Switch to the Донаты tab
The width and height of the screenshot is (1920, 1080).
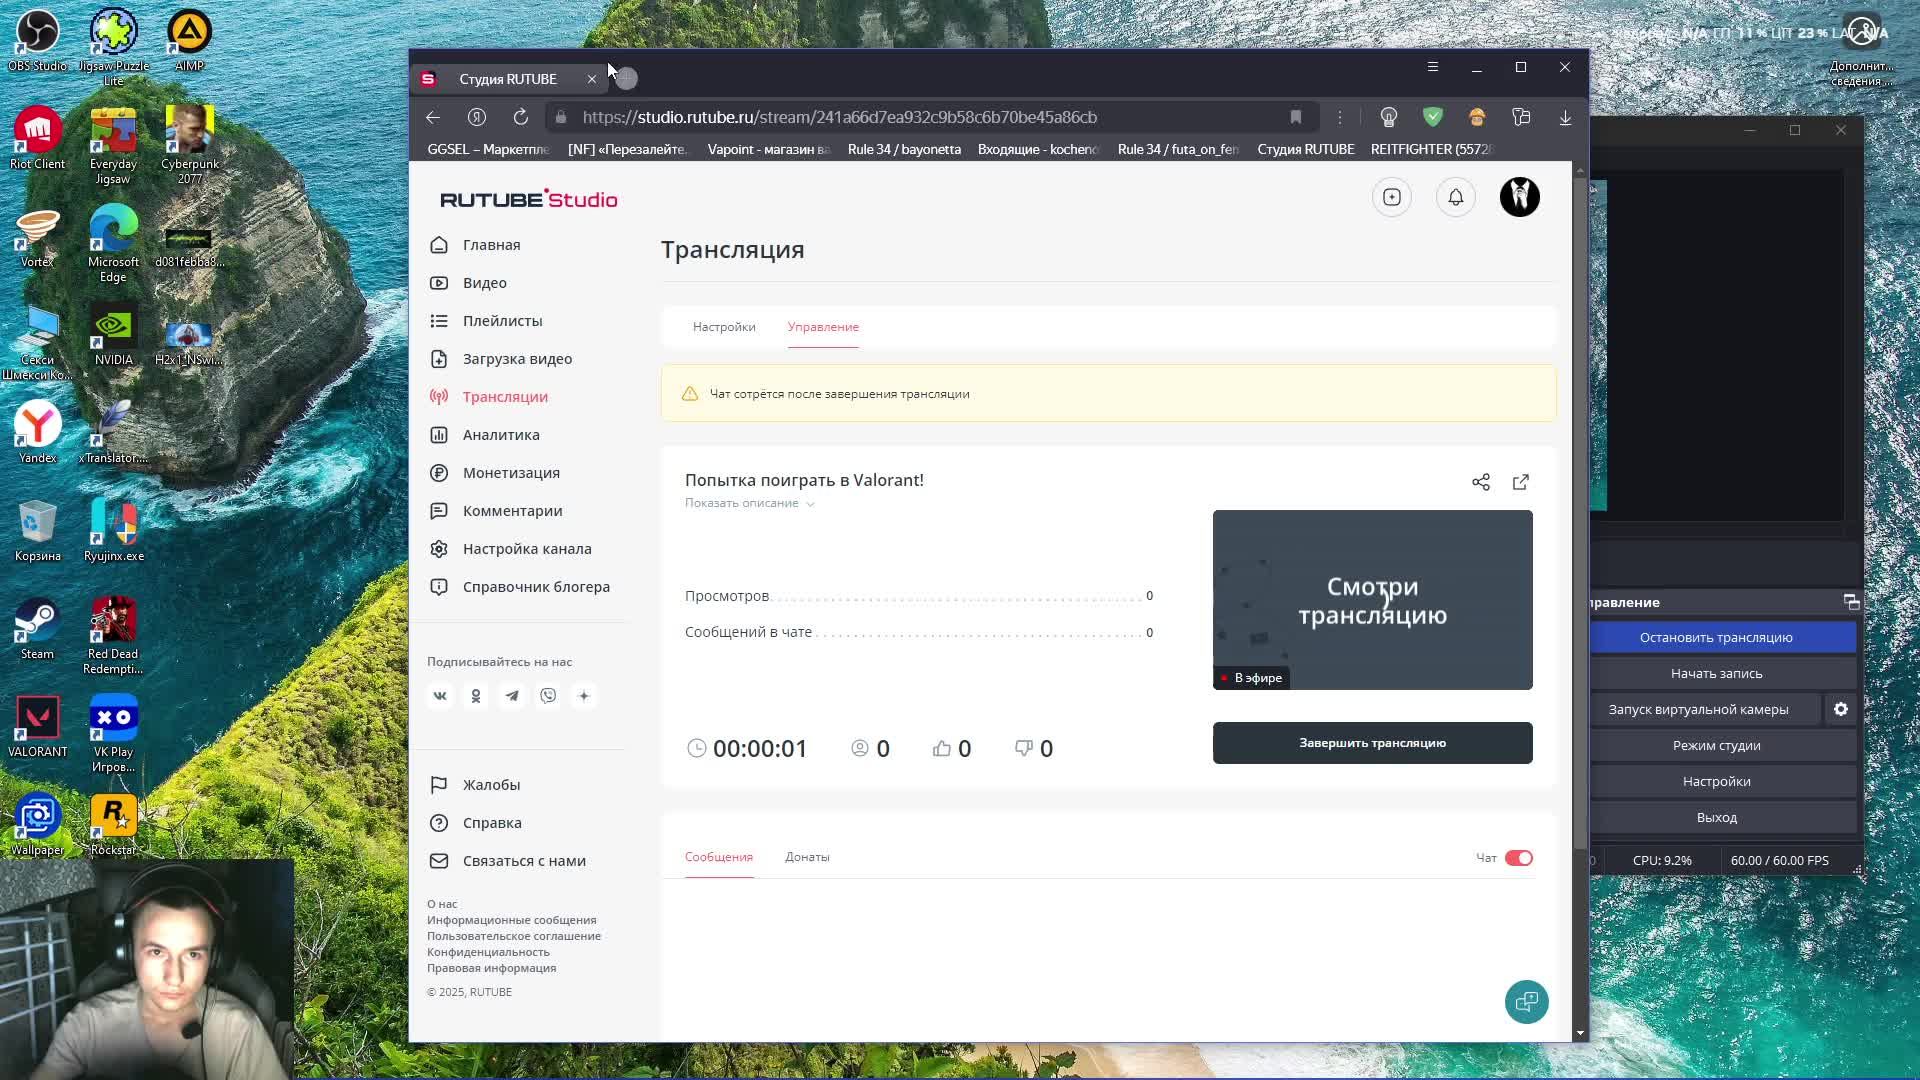[x=807, y=857]
